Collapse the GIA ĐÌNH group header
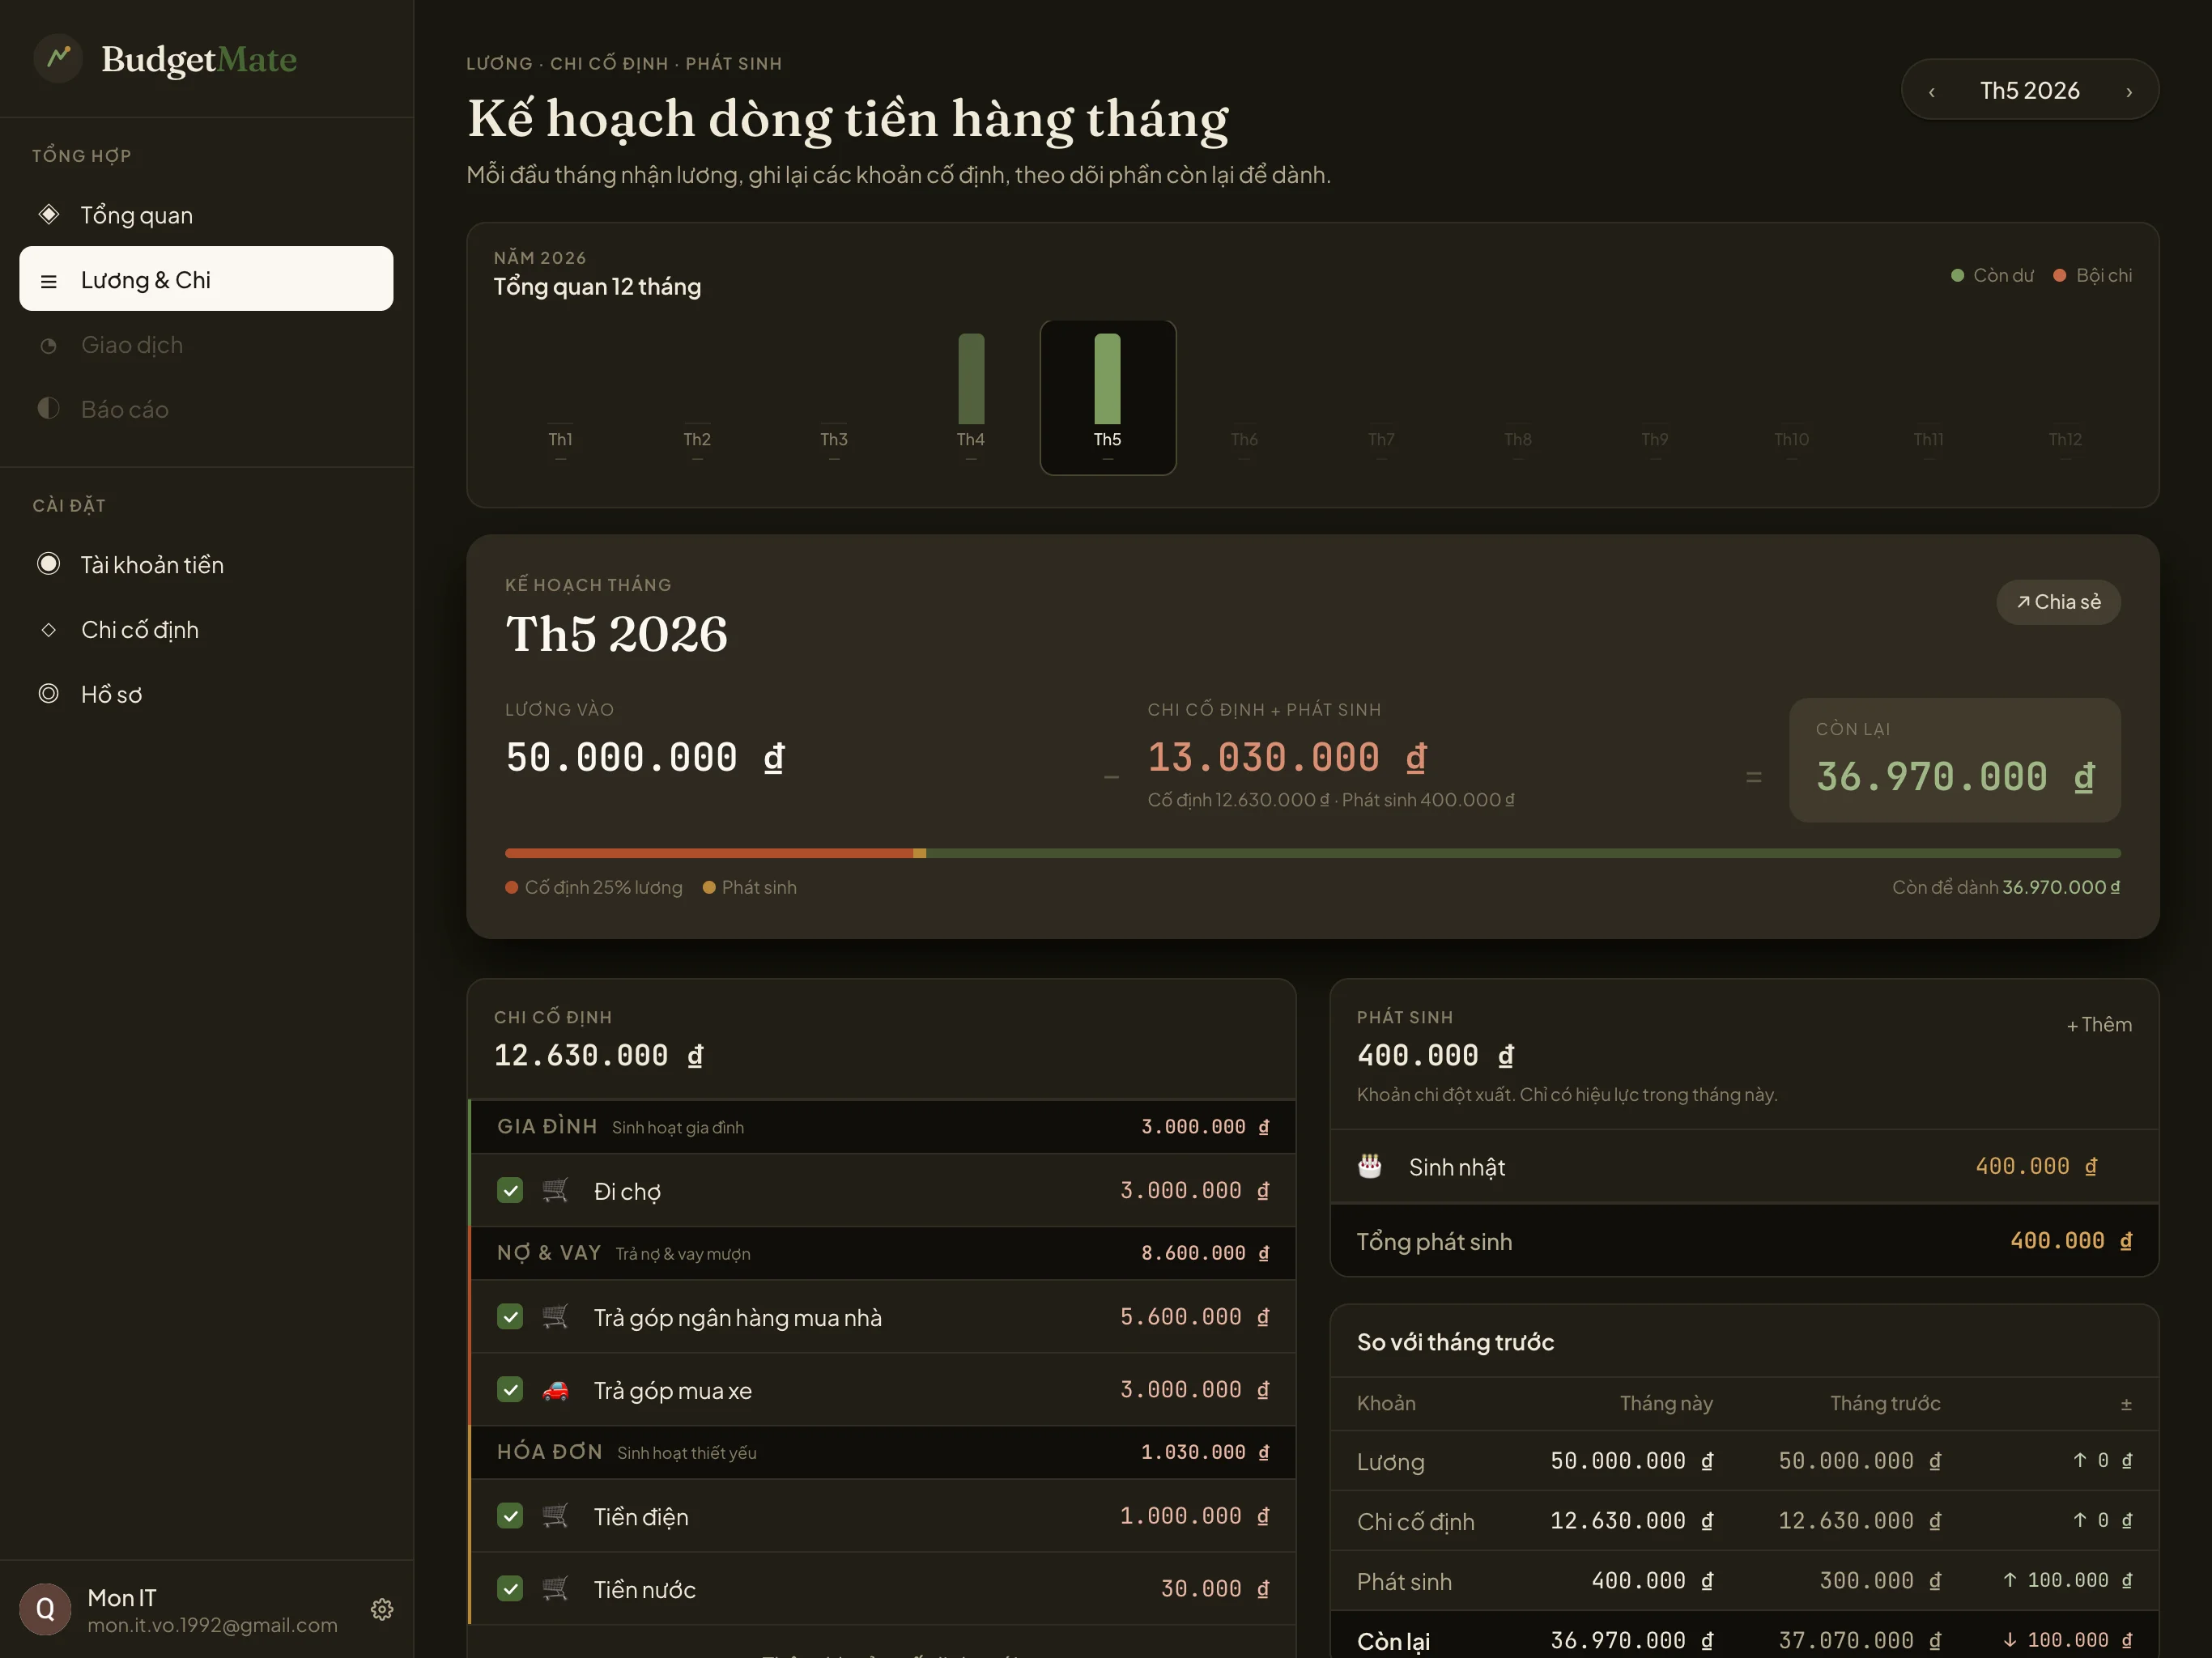2212x1658 pixels. [882, 1127]
